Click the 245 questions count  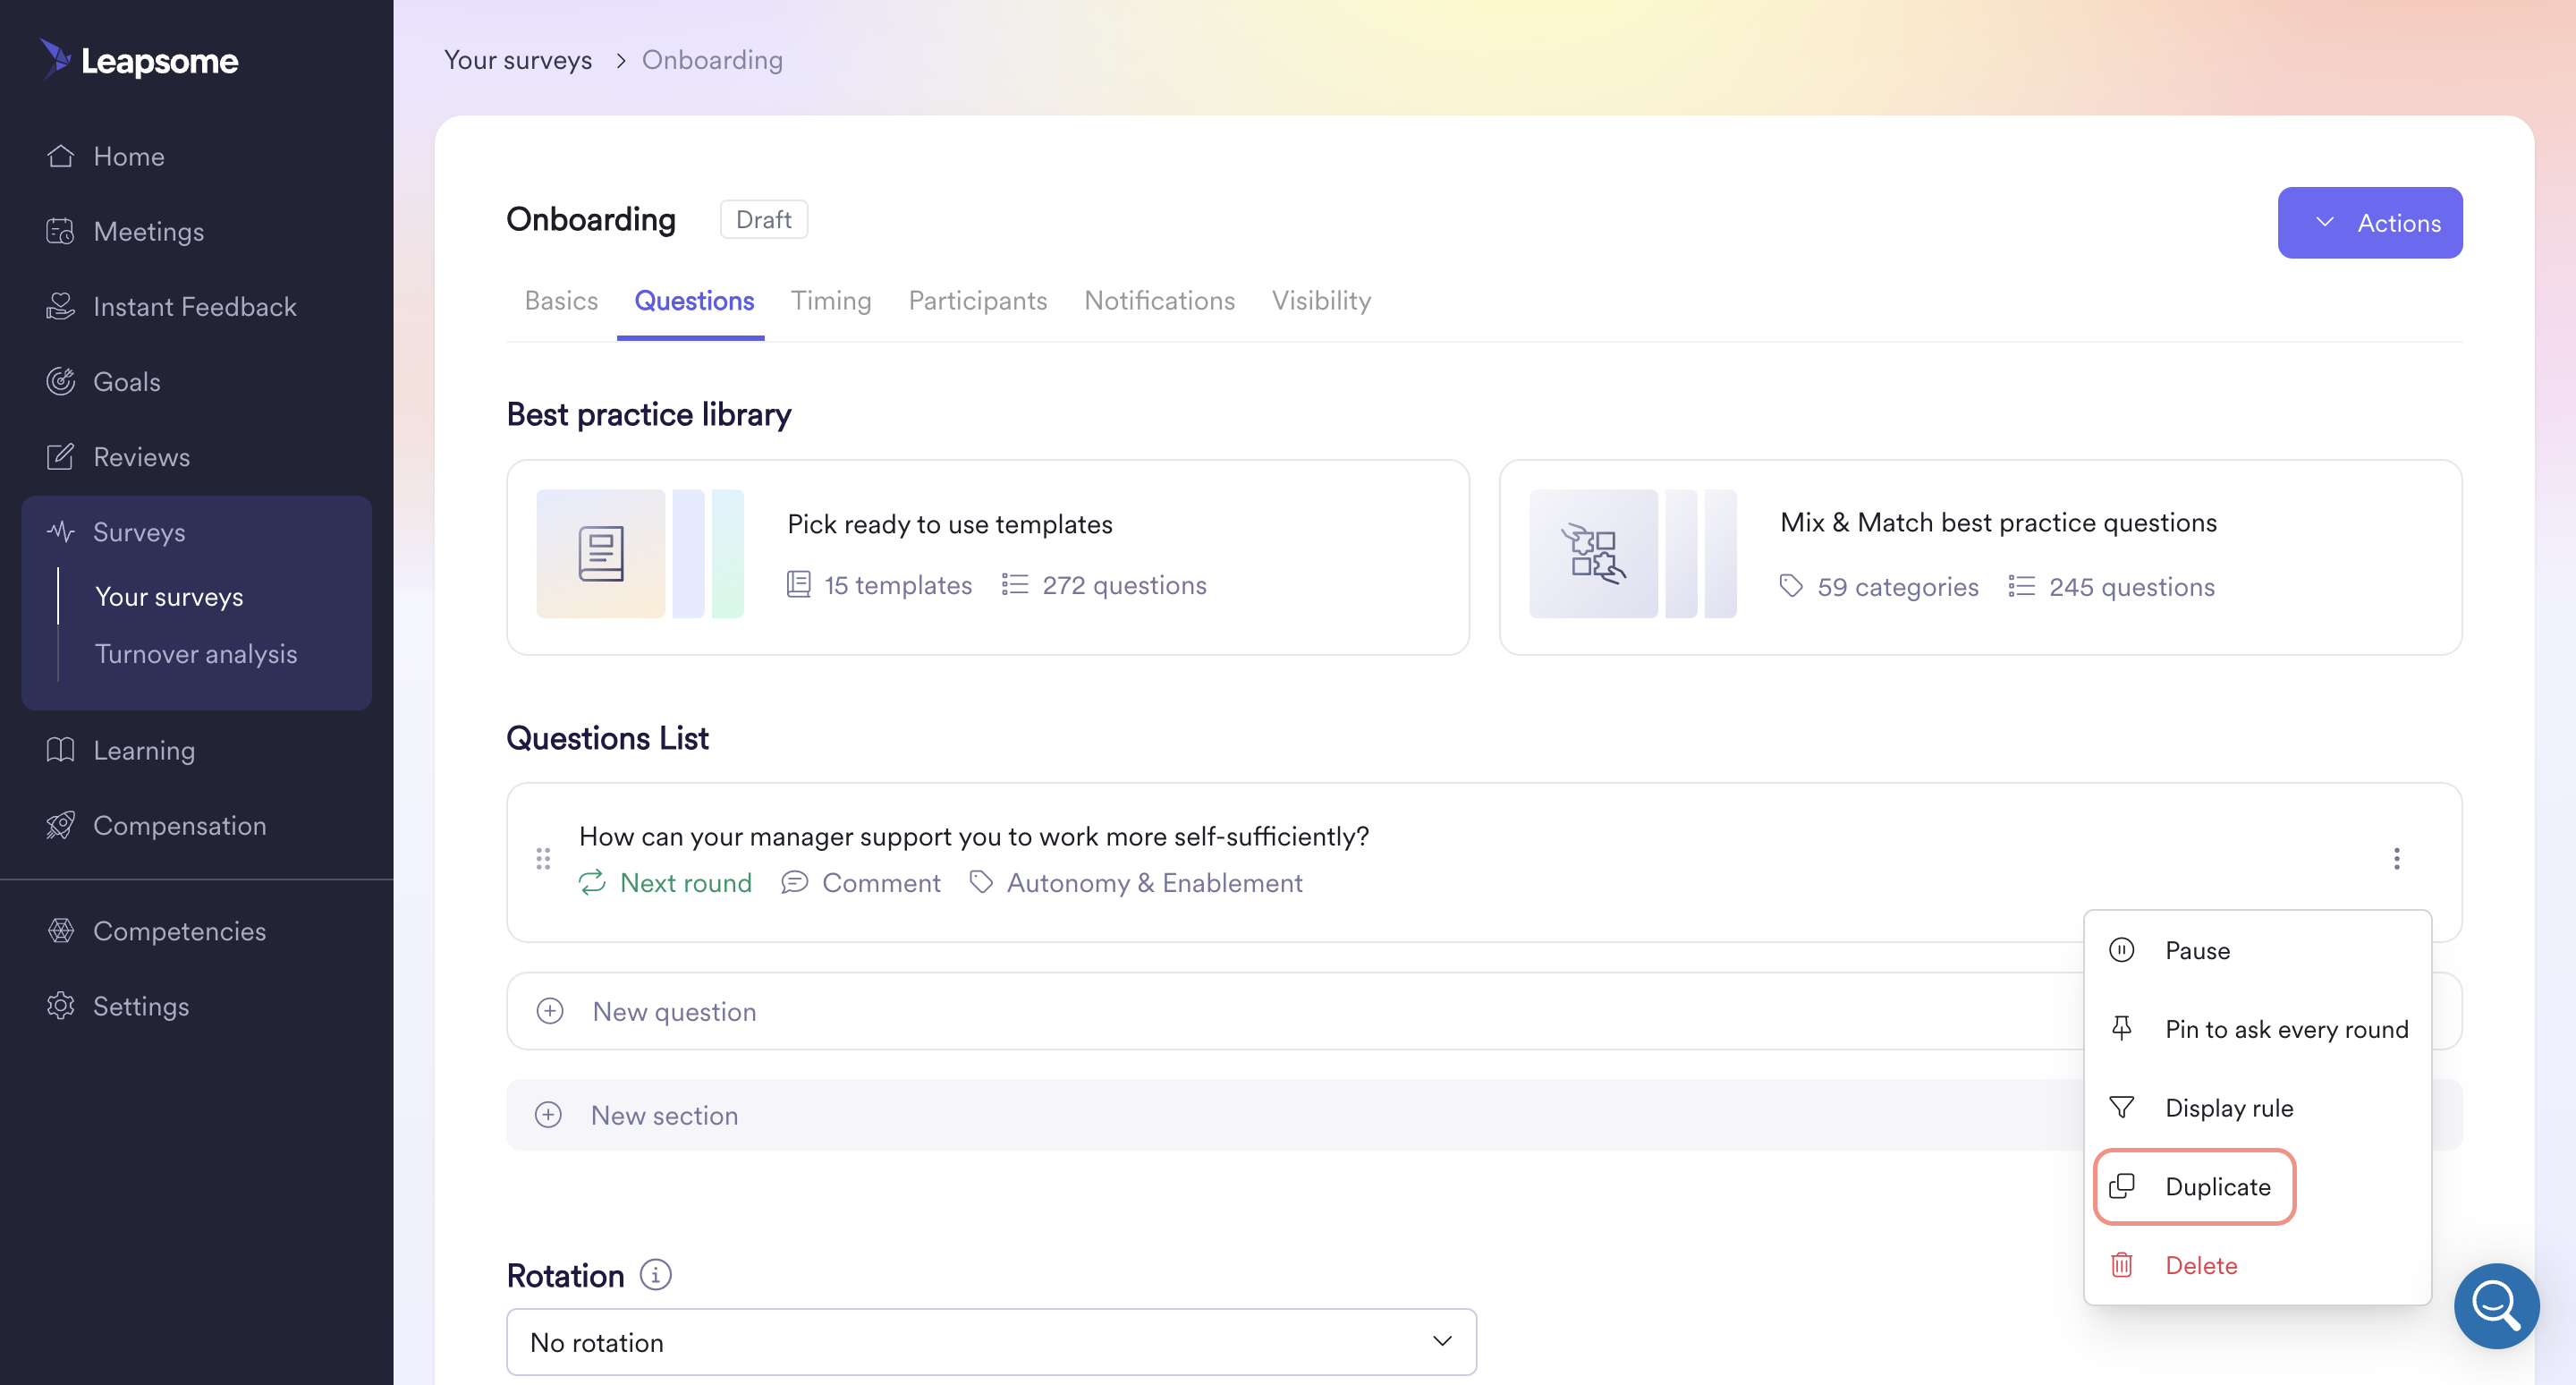coord(2112,586)
